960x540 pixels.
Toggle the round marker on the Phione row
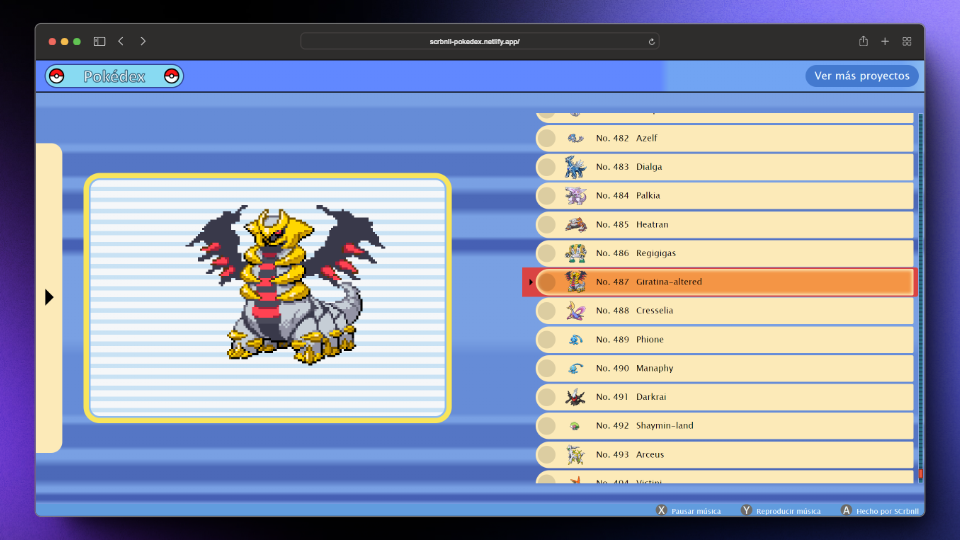pyautogui.click(x=547, y=340)
